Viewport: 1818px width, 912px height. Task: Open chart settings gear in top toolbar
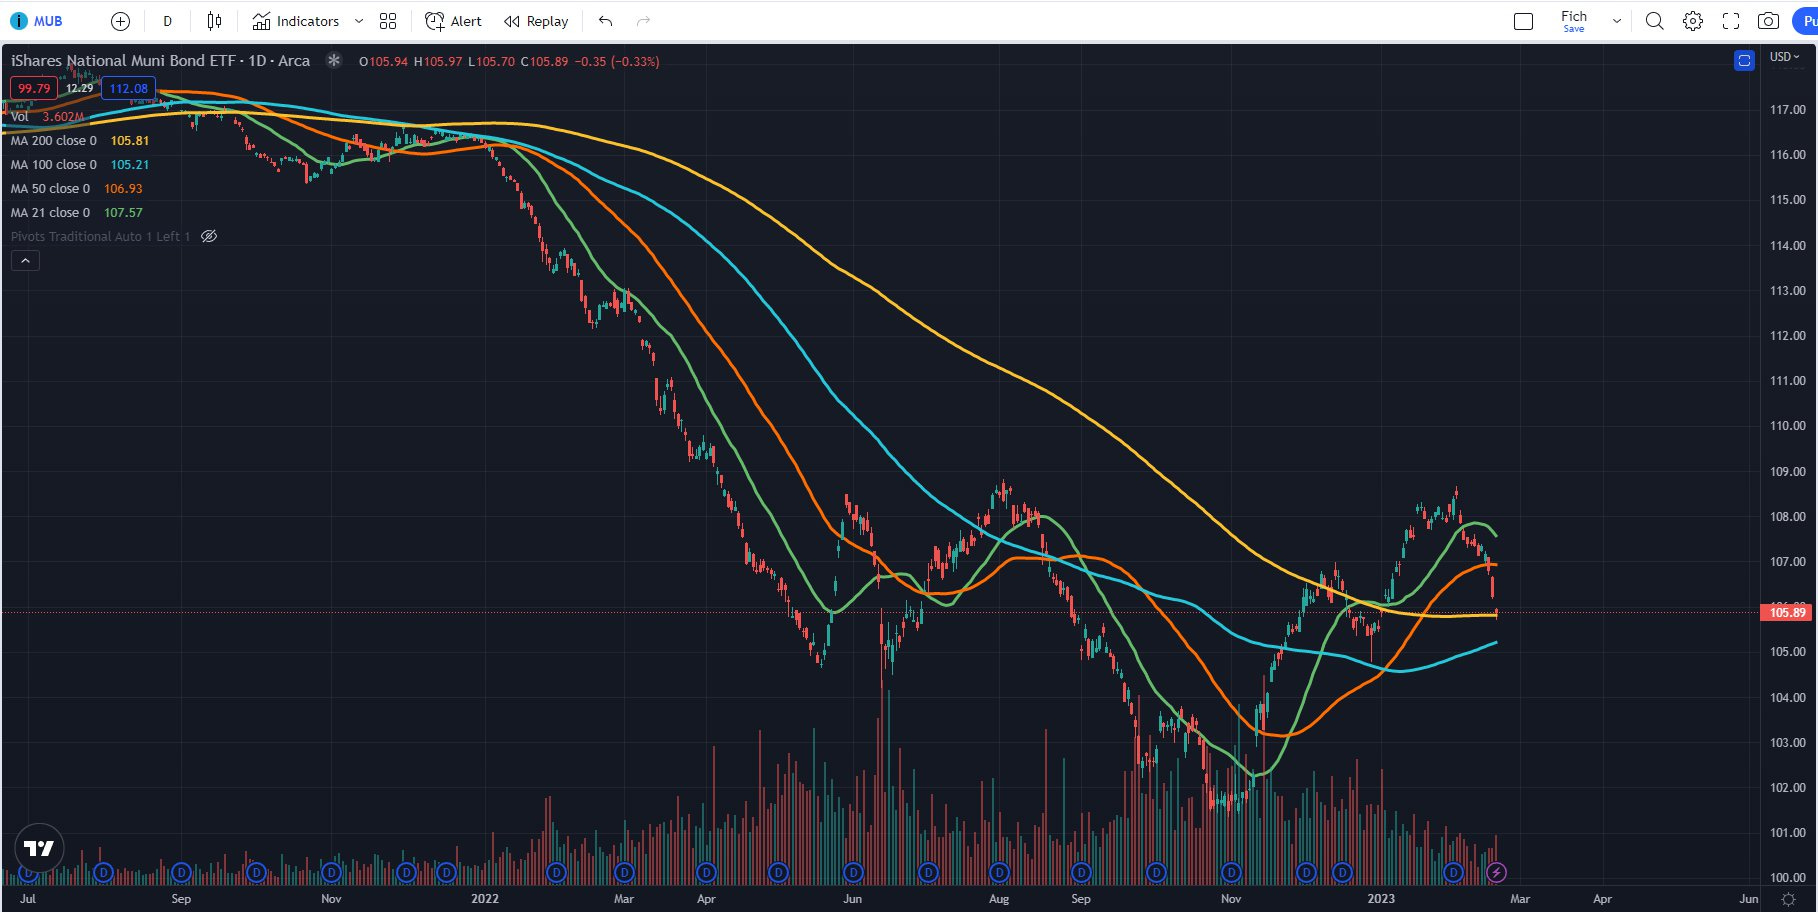click(1693, 21)
